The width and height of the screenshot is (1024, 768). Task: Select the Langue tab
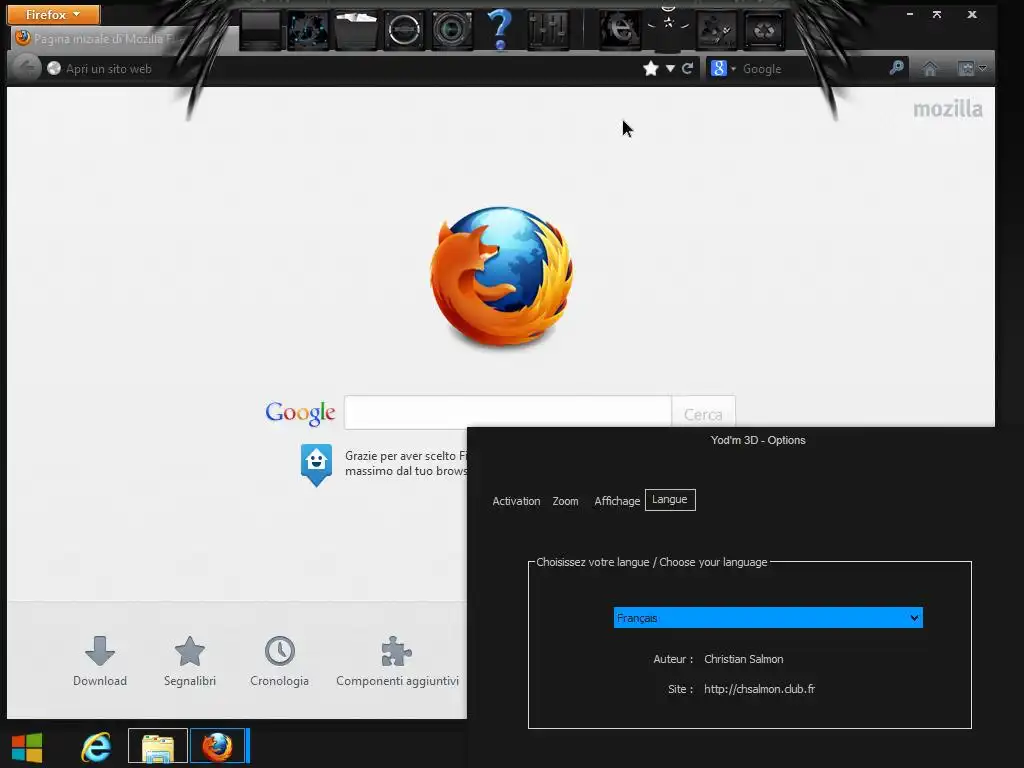click(x=670, y=500)
